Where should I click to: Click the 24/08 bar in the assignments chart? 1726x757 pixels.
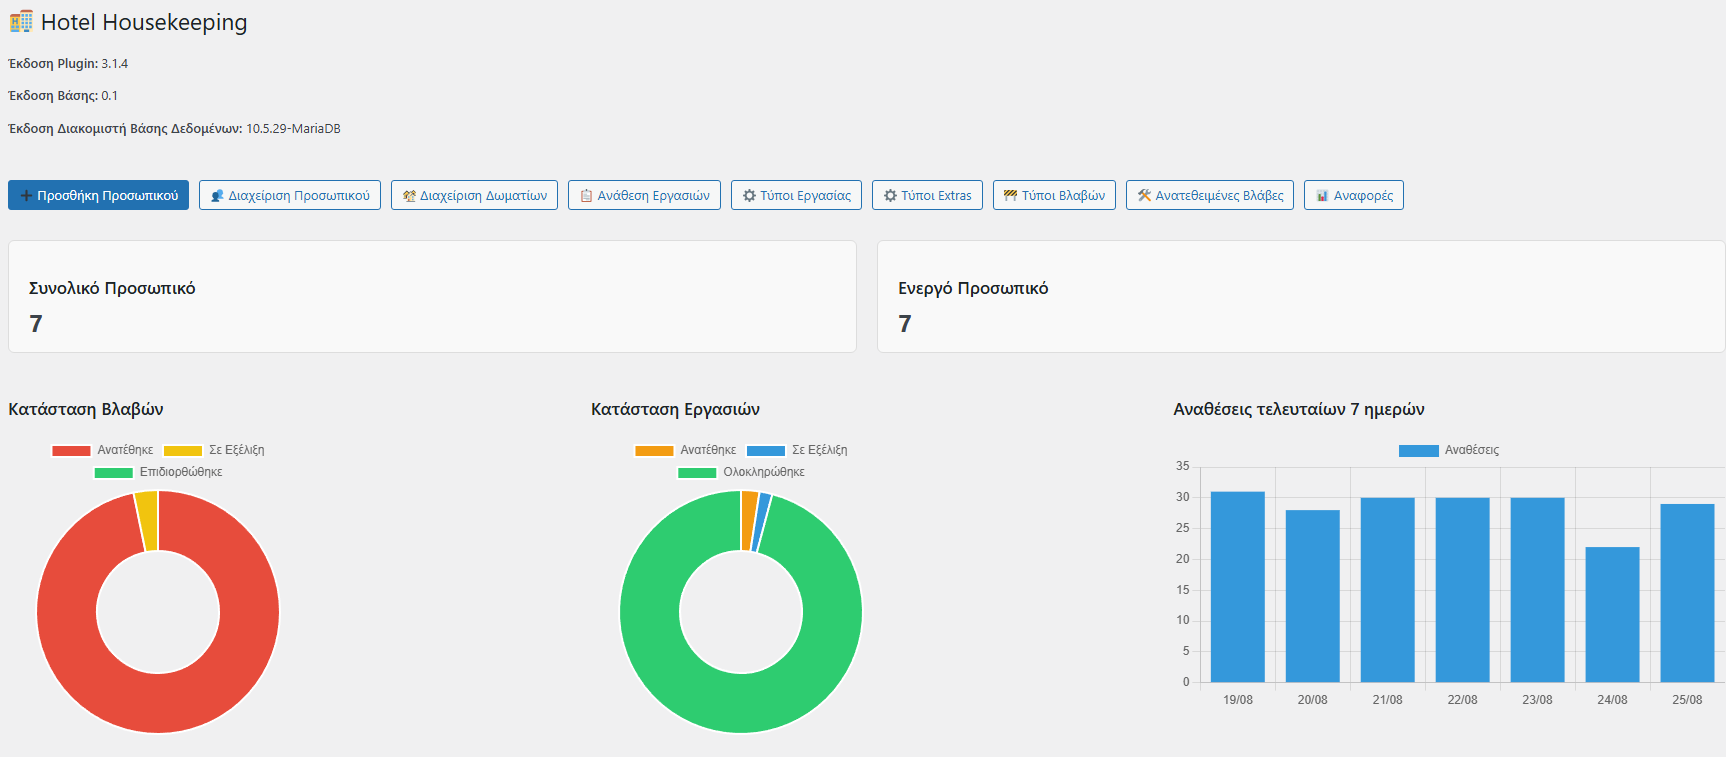(1612, 614)
